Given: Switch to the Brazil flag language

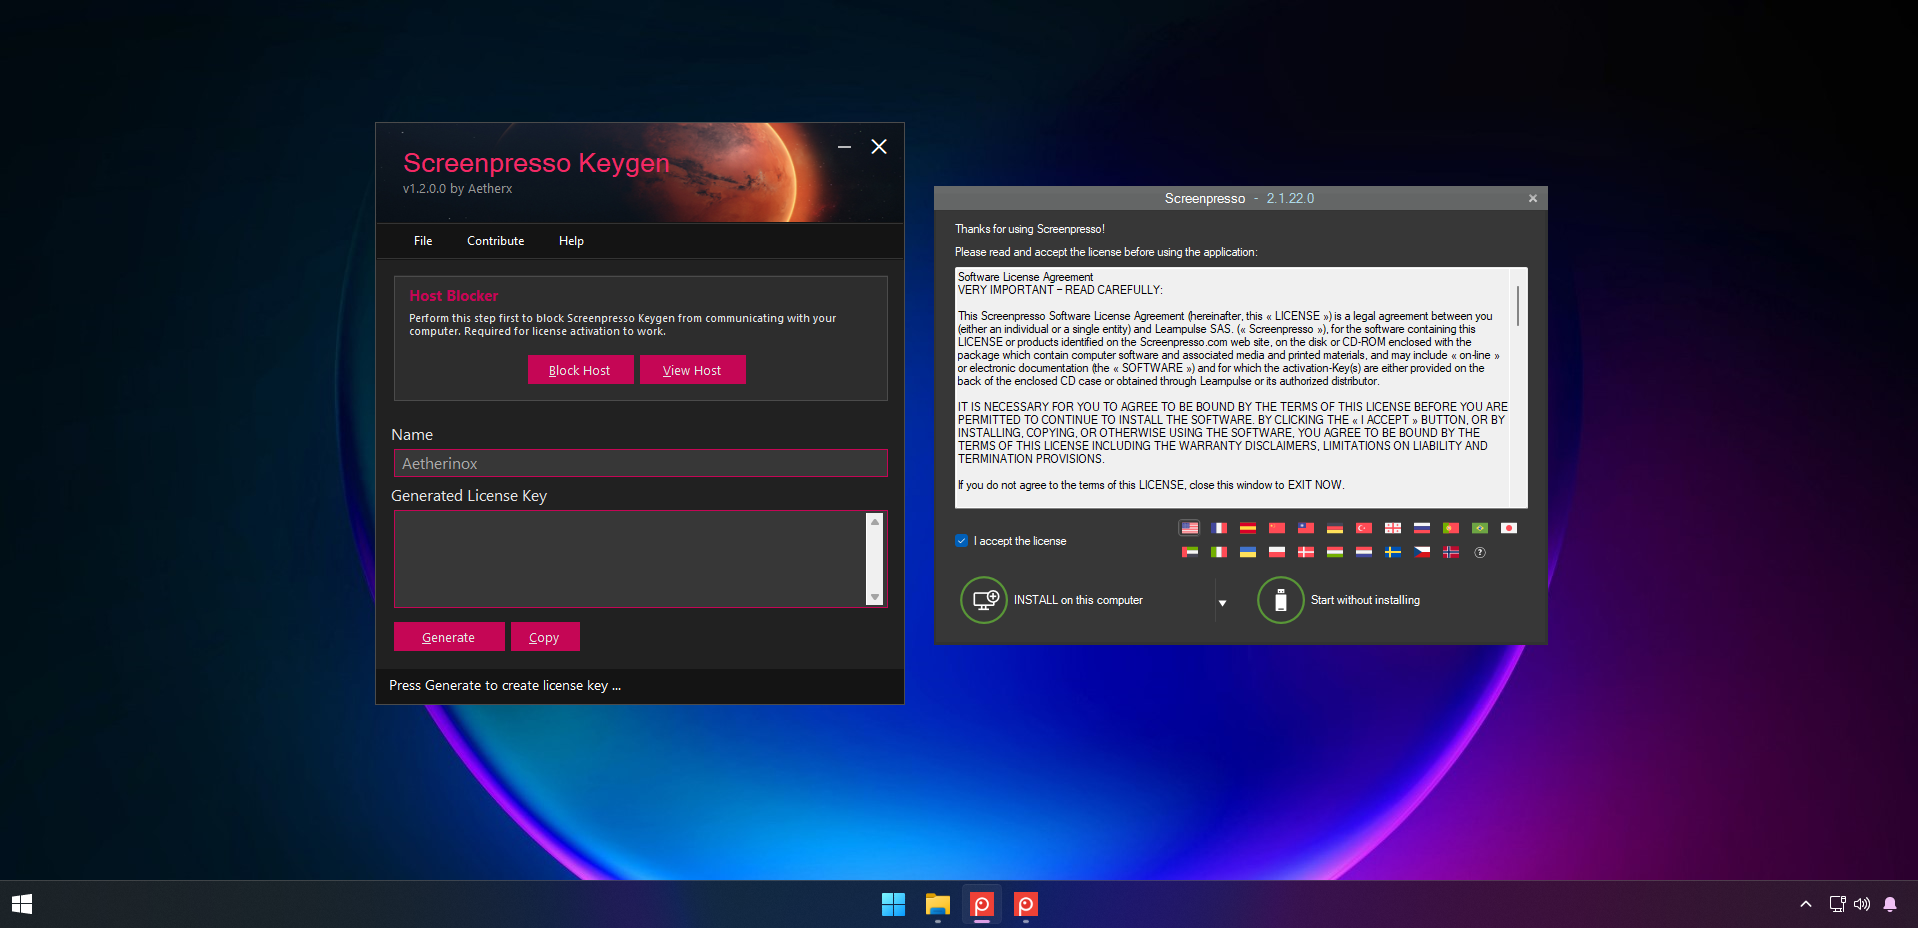Looking at the screenshot, I should tap(1479, 528).
